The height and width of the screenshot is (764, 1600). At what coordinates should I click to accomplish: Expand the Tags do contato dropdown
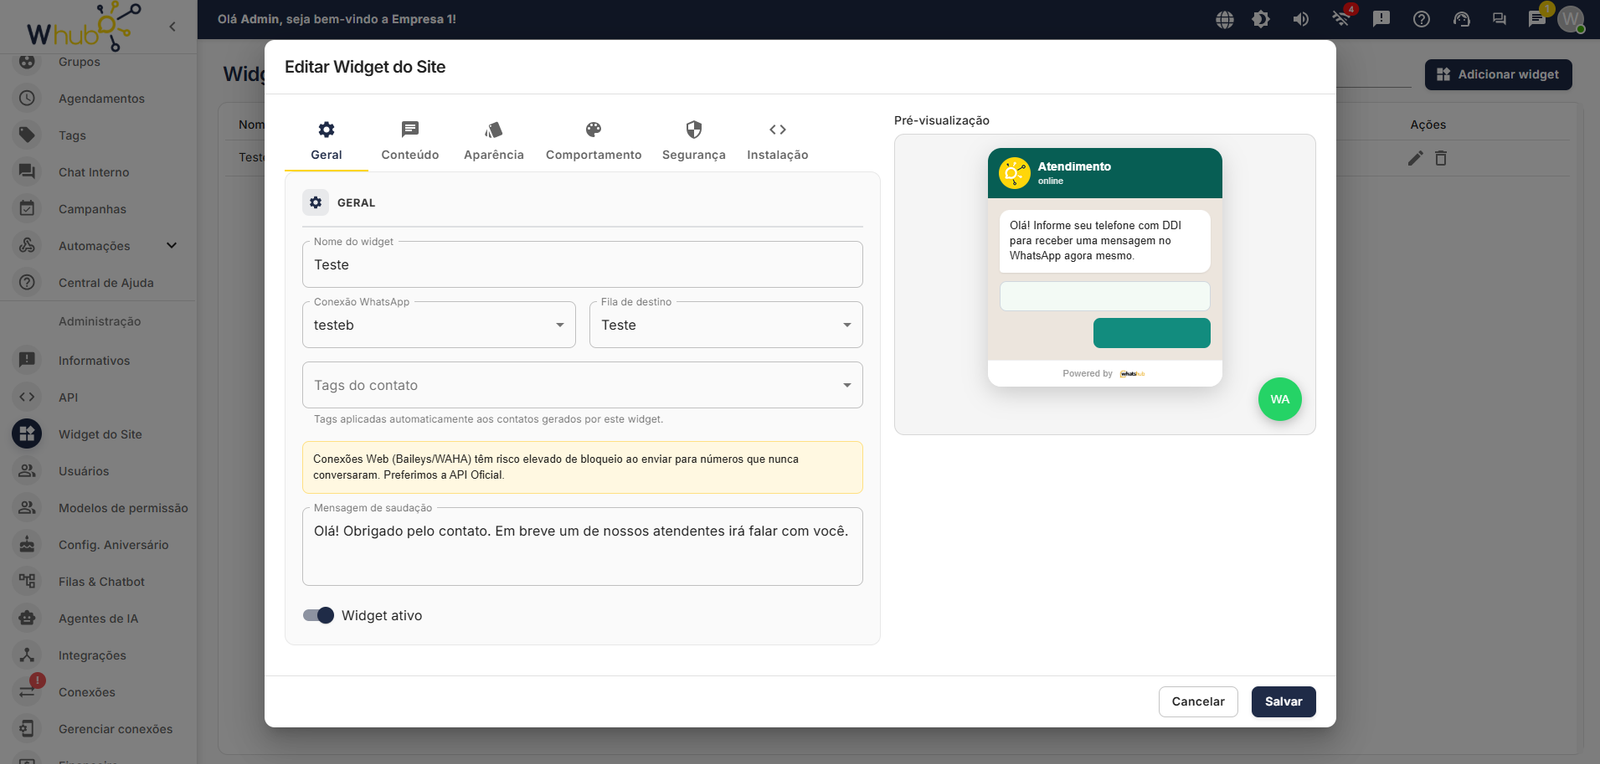tap(582, 385)
